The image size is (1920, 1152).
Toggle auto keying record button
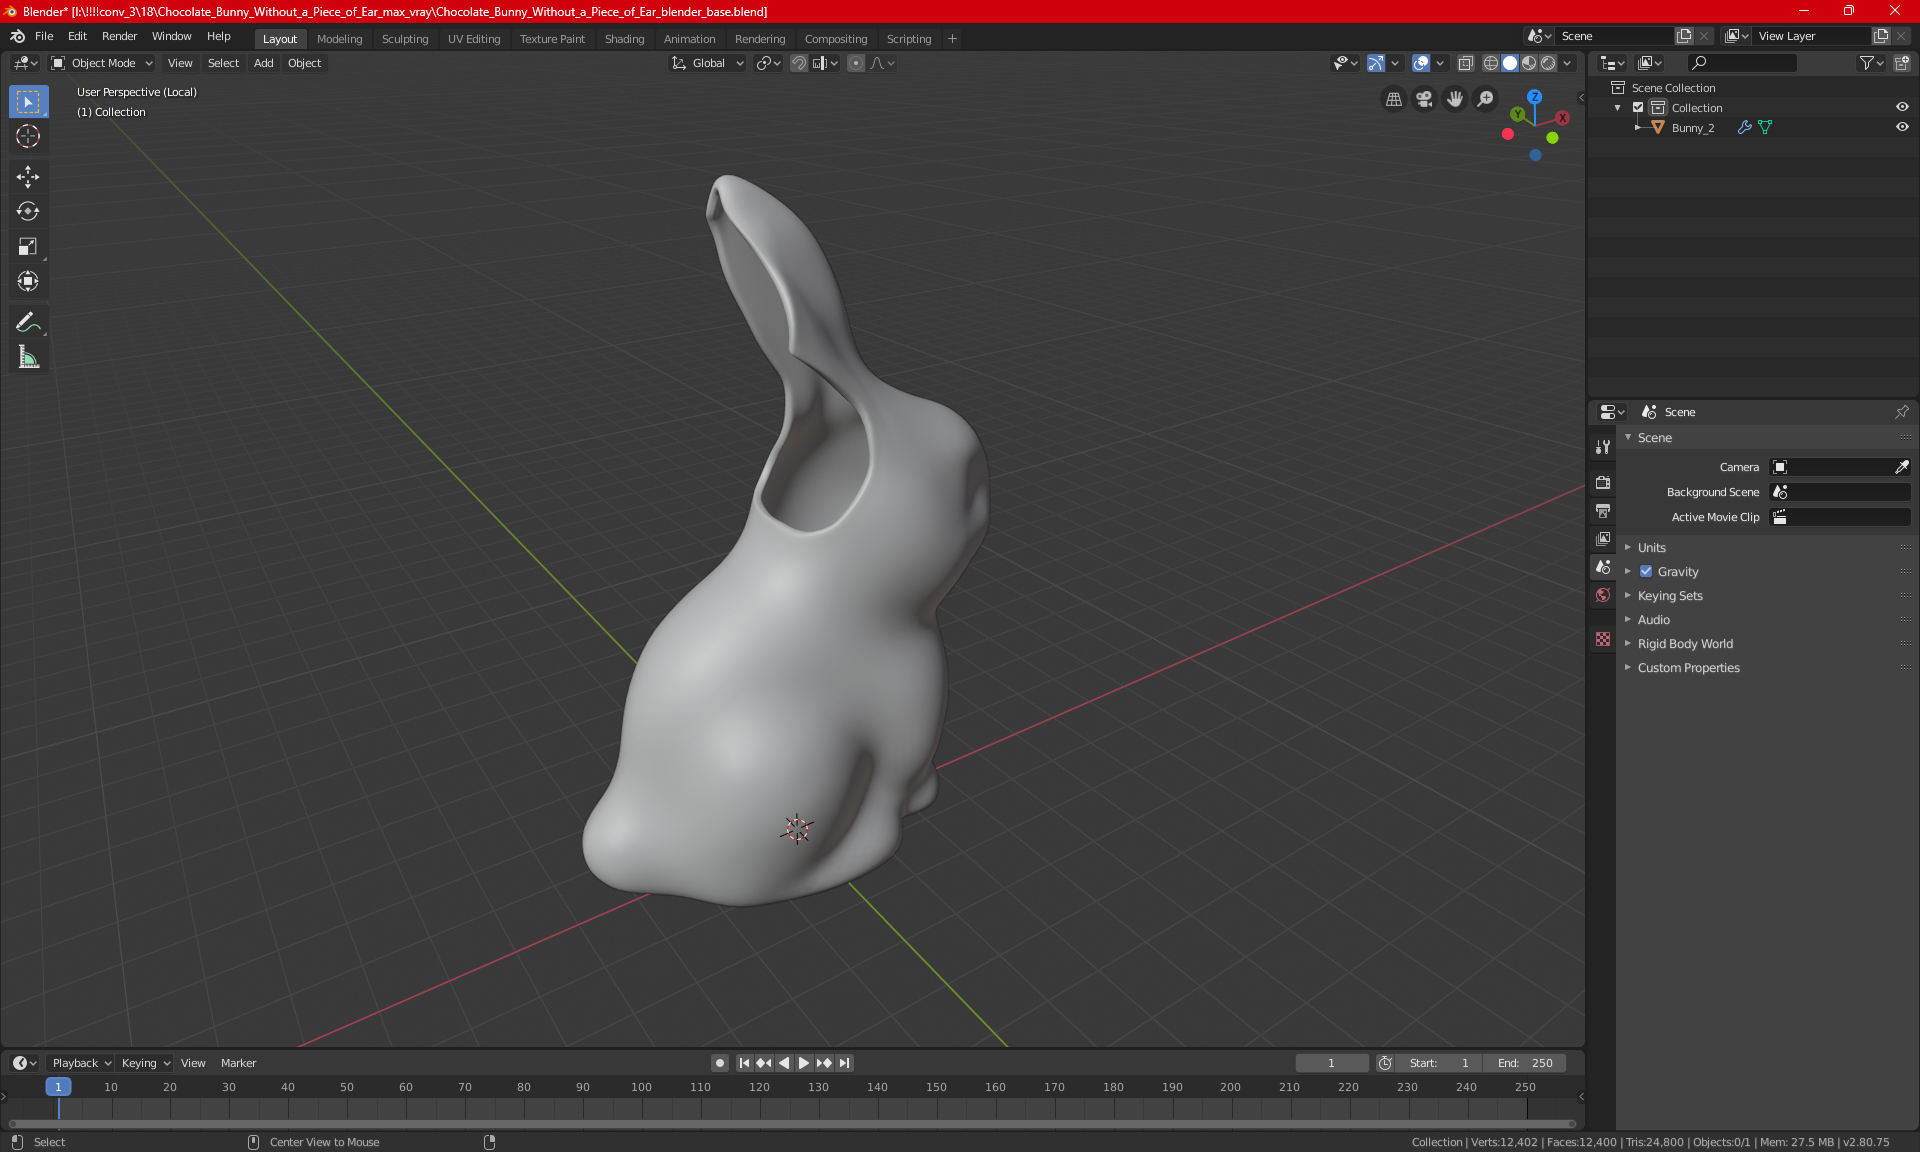coord(719,1063)
